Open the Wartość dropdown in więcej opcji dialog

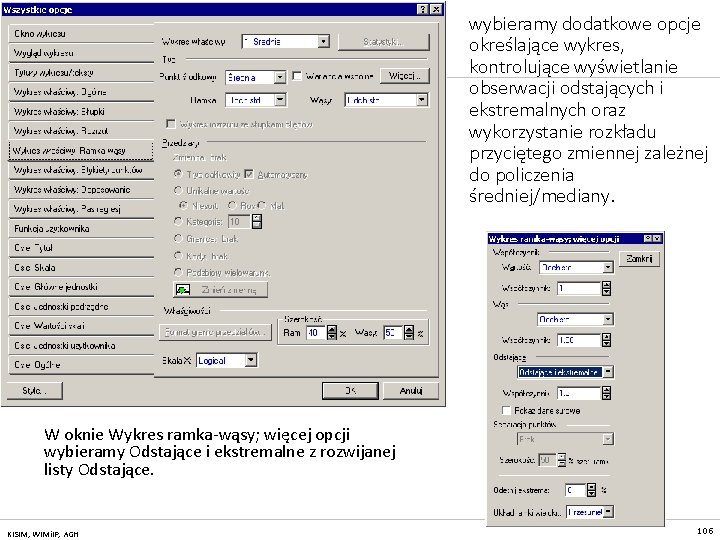coord(608,267)
